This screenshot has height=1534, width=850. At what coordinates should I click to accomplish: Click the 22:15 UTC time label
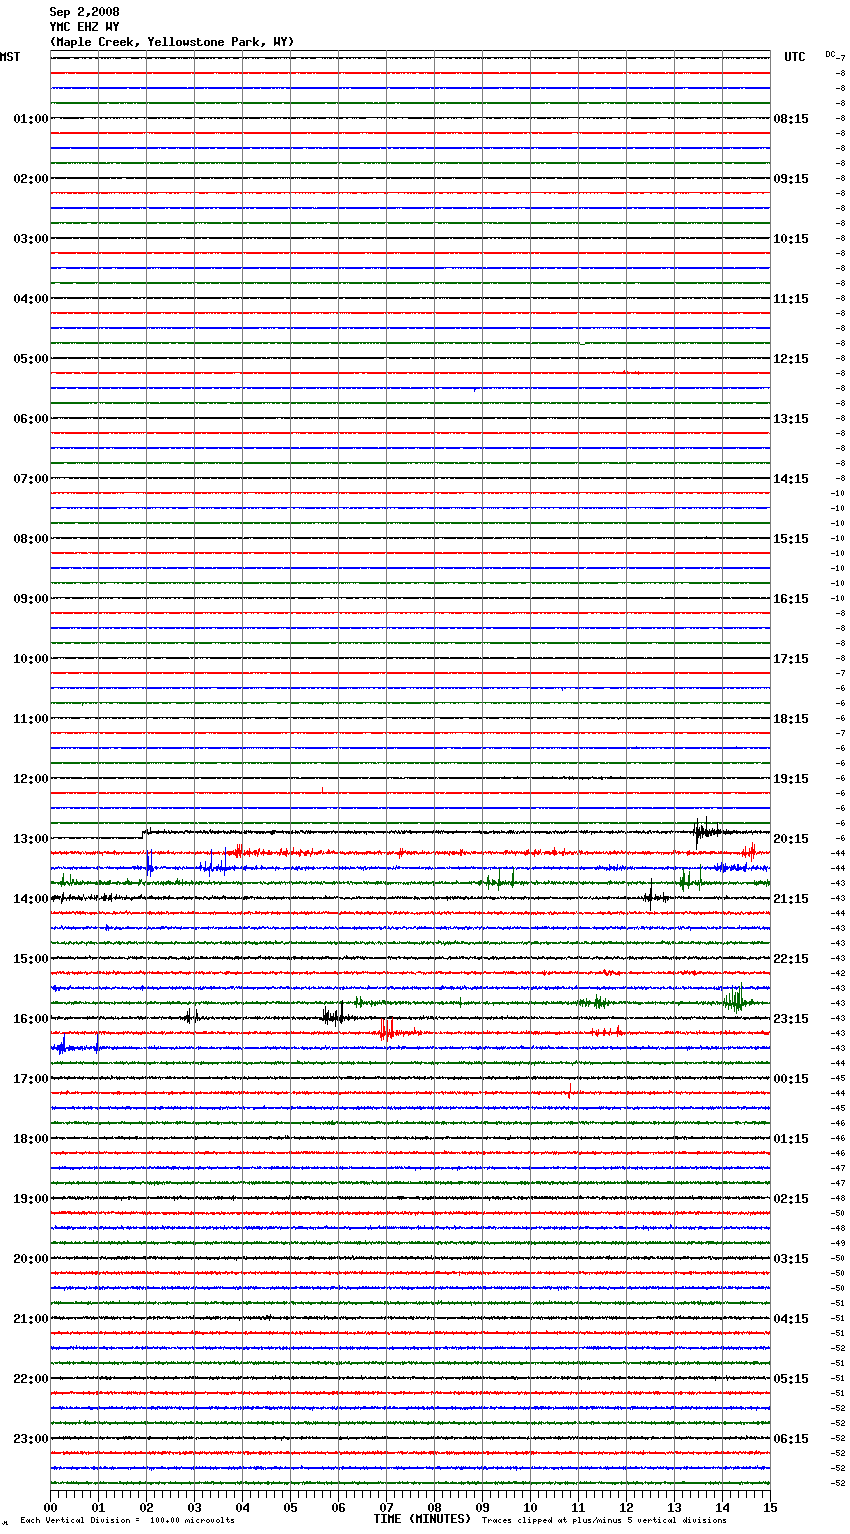click(x=791, y=959)
